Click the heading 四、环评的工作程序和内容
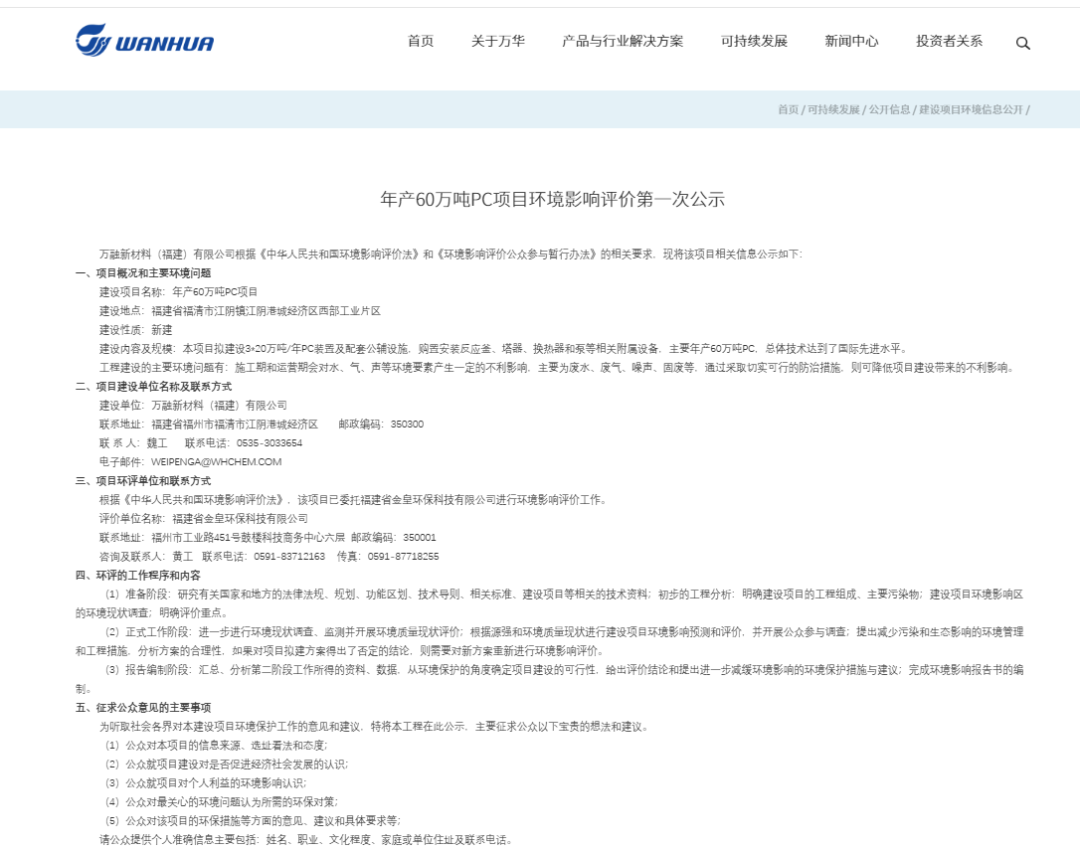Screen dimensions: 1080x852 [138, 575]
